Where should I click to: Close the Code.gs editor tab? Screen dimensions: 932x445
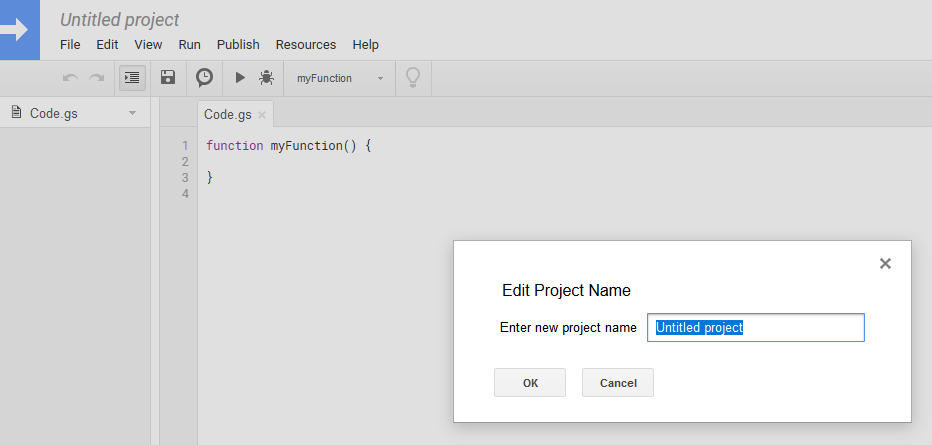[262, 115]
